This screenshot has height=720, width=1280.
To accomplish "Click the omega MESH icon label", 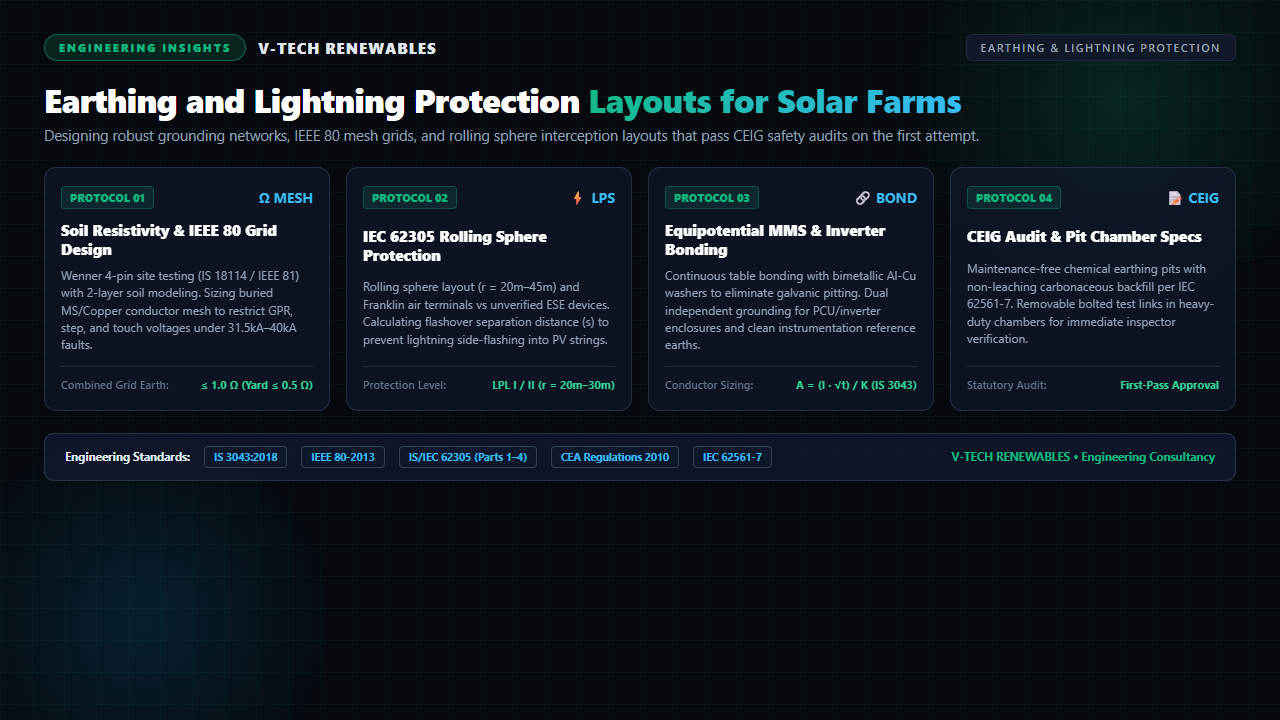I will [x=286, y=198].
